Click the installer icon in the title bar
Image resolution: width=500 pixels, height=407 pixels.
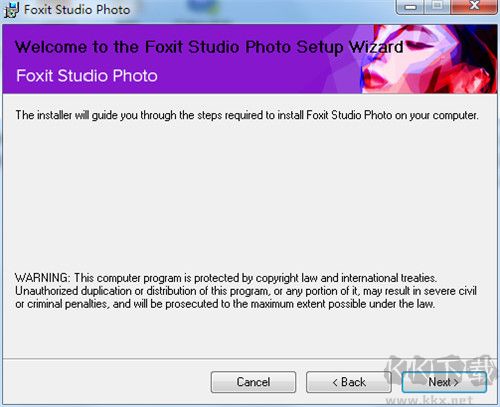11,10
